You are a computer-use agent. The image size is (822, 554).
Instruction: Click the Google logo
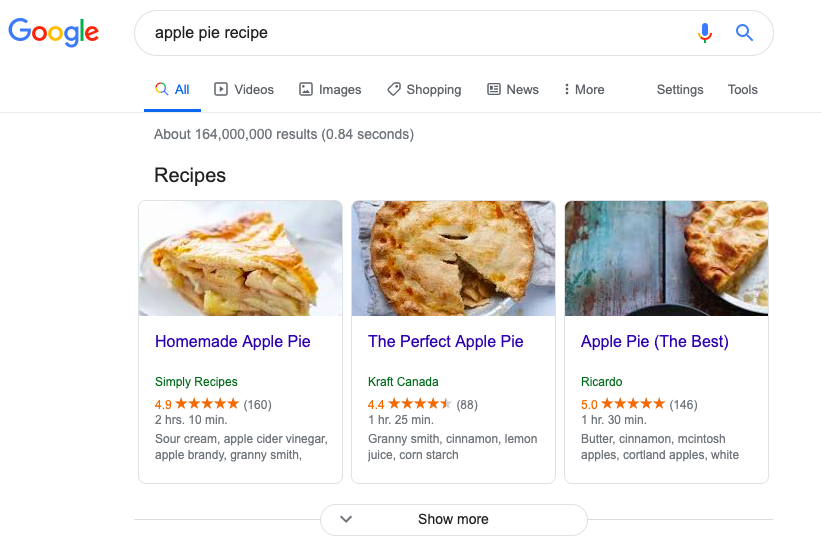coord(53,32)
